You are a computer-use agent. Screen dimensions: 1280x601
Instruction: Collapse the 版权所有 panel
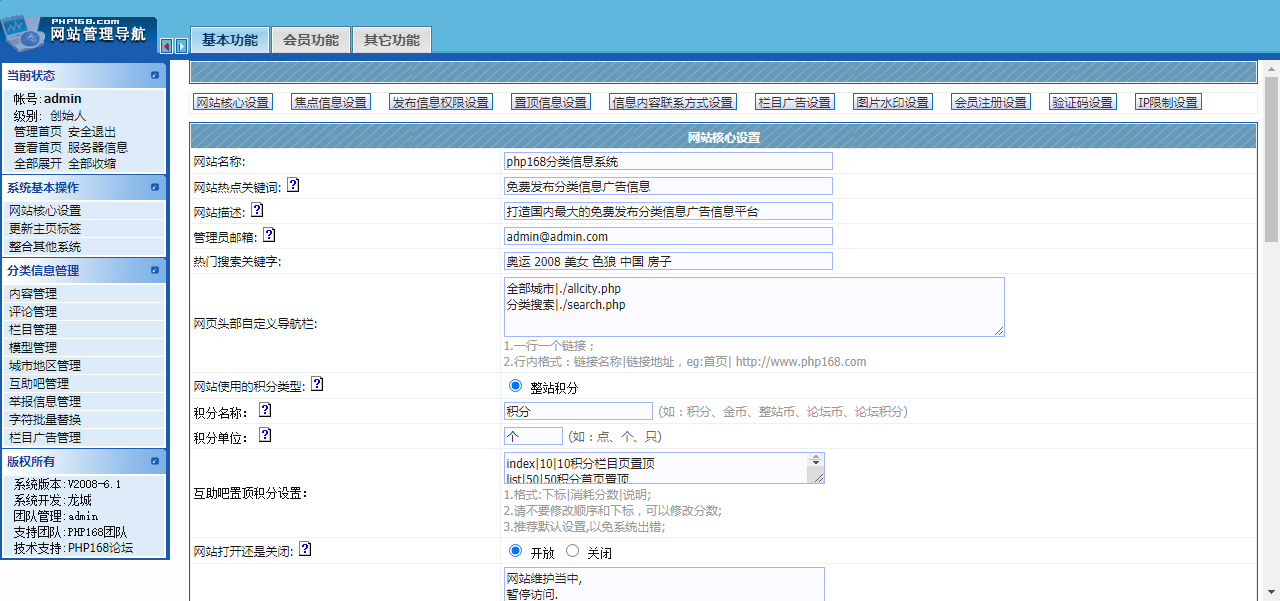(155, 461)
